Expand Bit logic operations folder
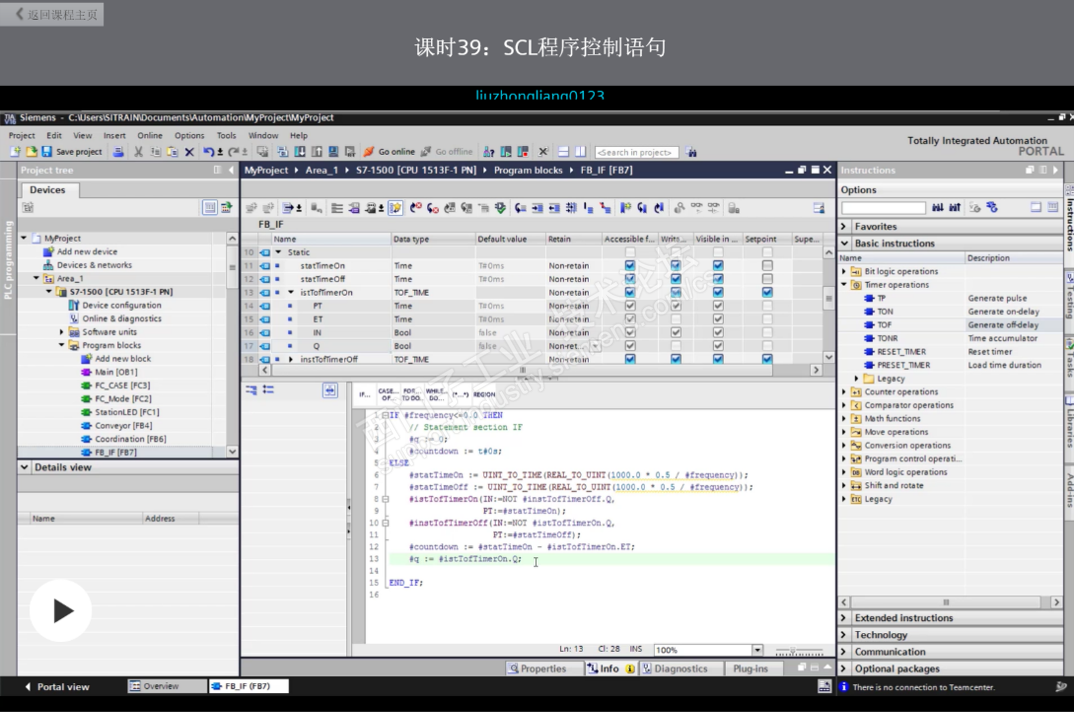Viewport: 1074px width, 712px height. (844, 271)
